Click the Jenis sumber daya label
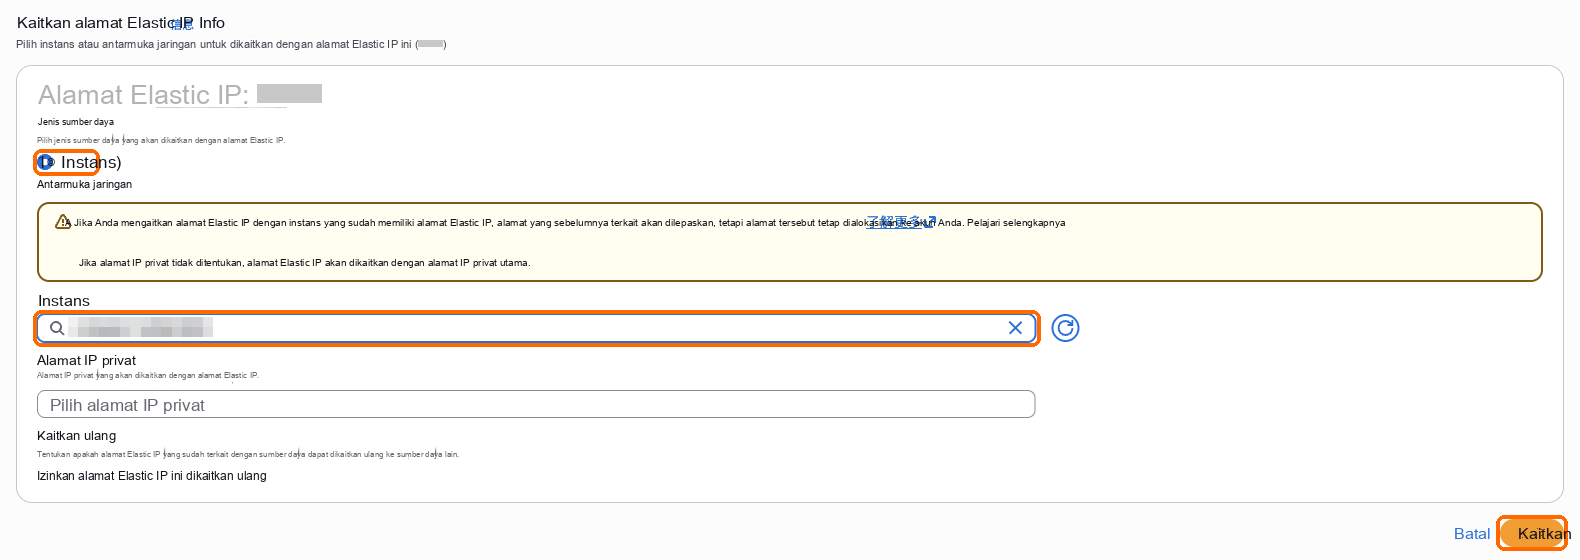The image size is (1580, 560). point(76,122)
